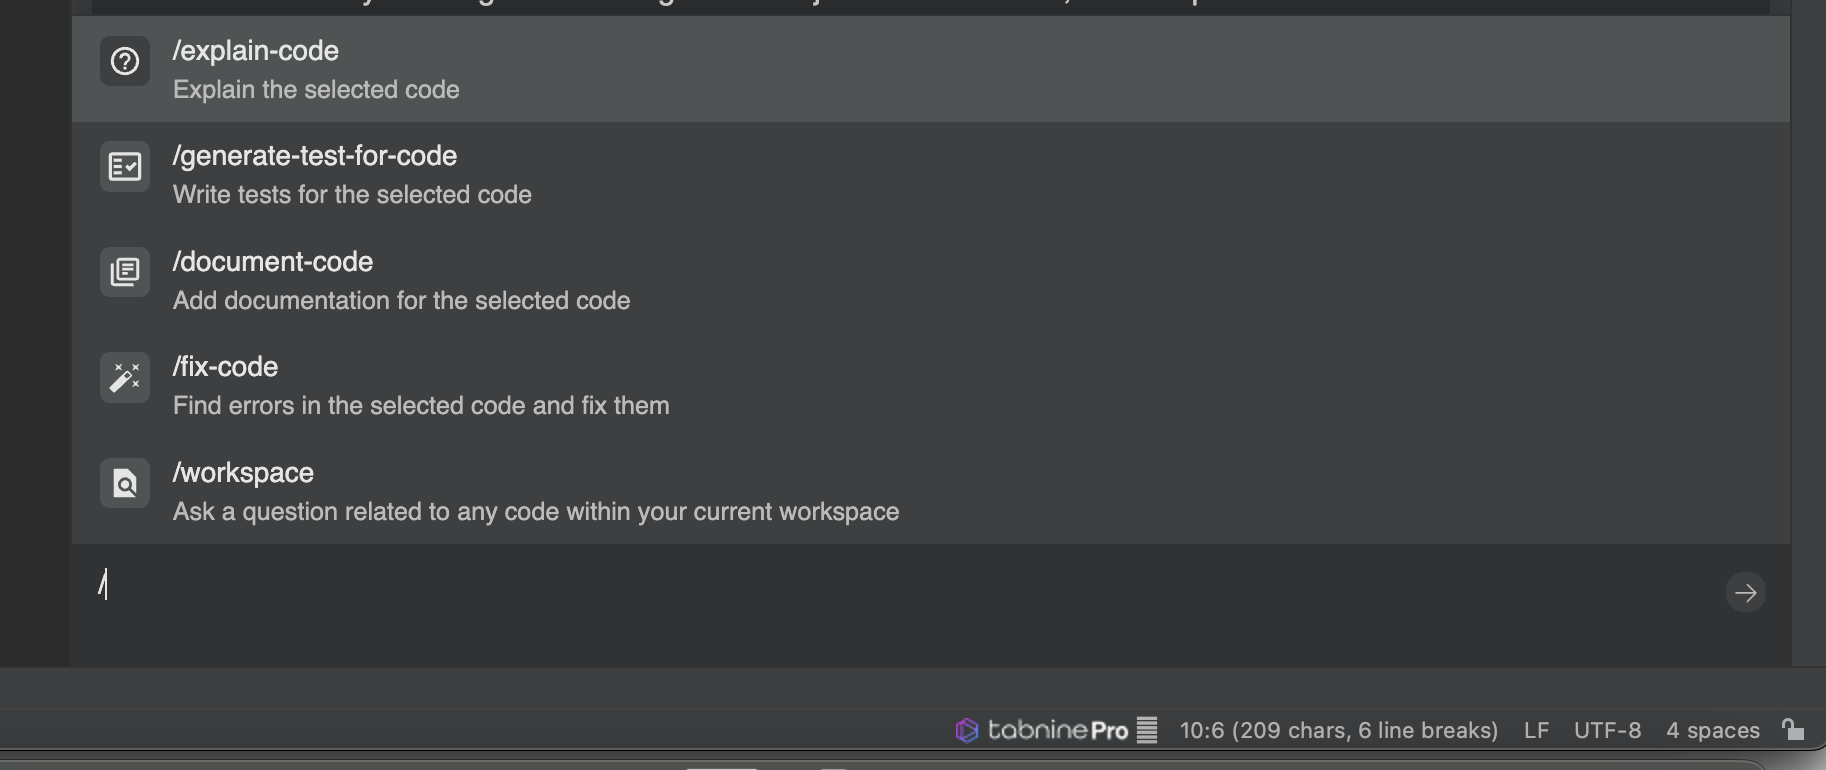Screen dimensions: 1826x770
Task: Click the stacked lines icon beside Tabnine Pro
Action: click(x=1147, y=731)
